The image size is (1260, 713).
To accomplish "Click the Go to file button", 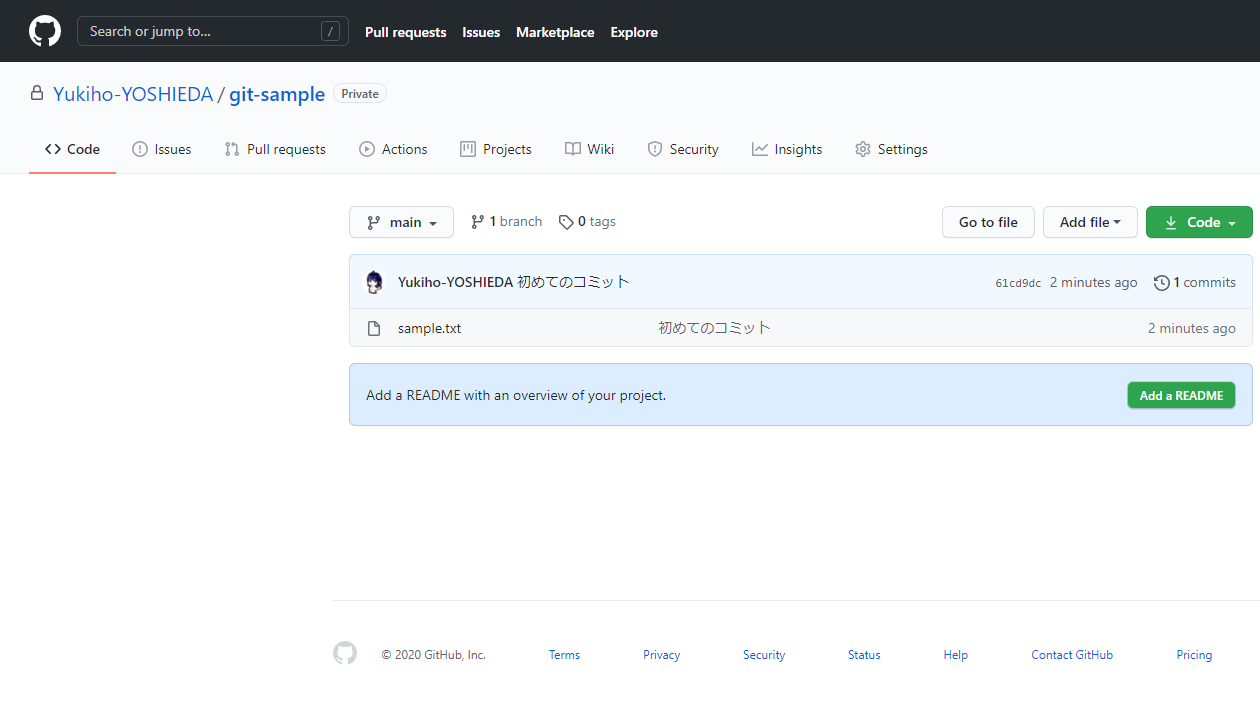I will pos(988,222).
